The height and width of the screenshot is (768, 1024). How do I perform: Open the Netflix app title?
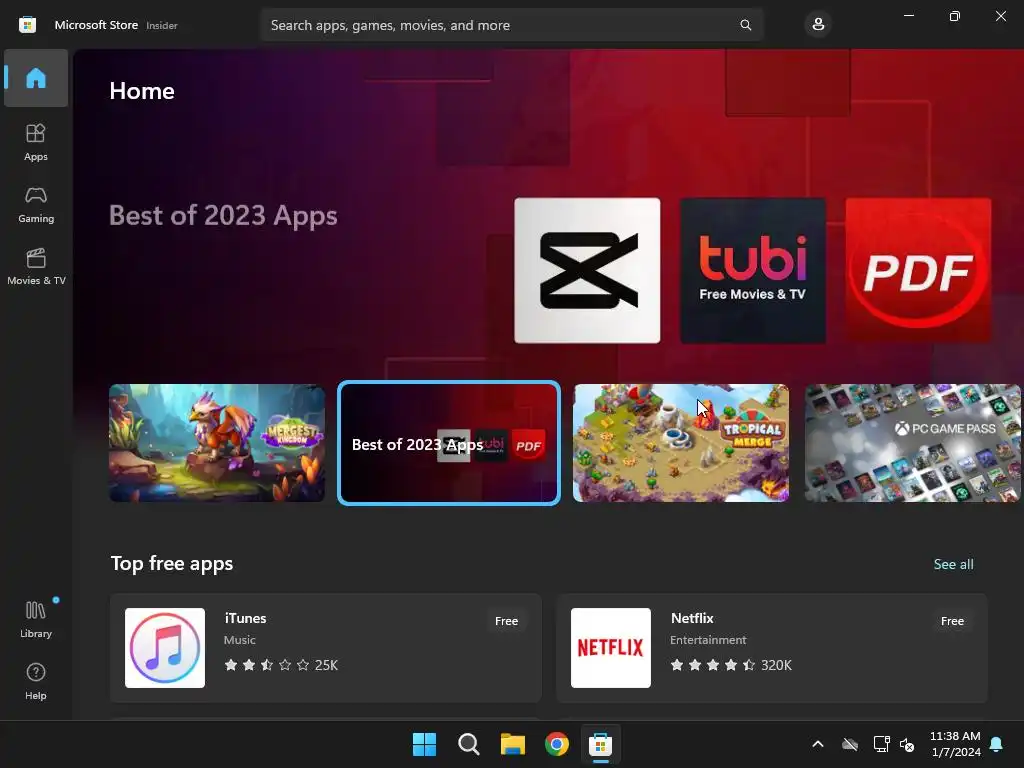[692, 618]
